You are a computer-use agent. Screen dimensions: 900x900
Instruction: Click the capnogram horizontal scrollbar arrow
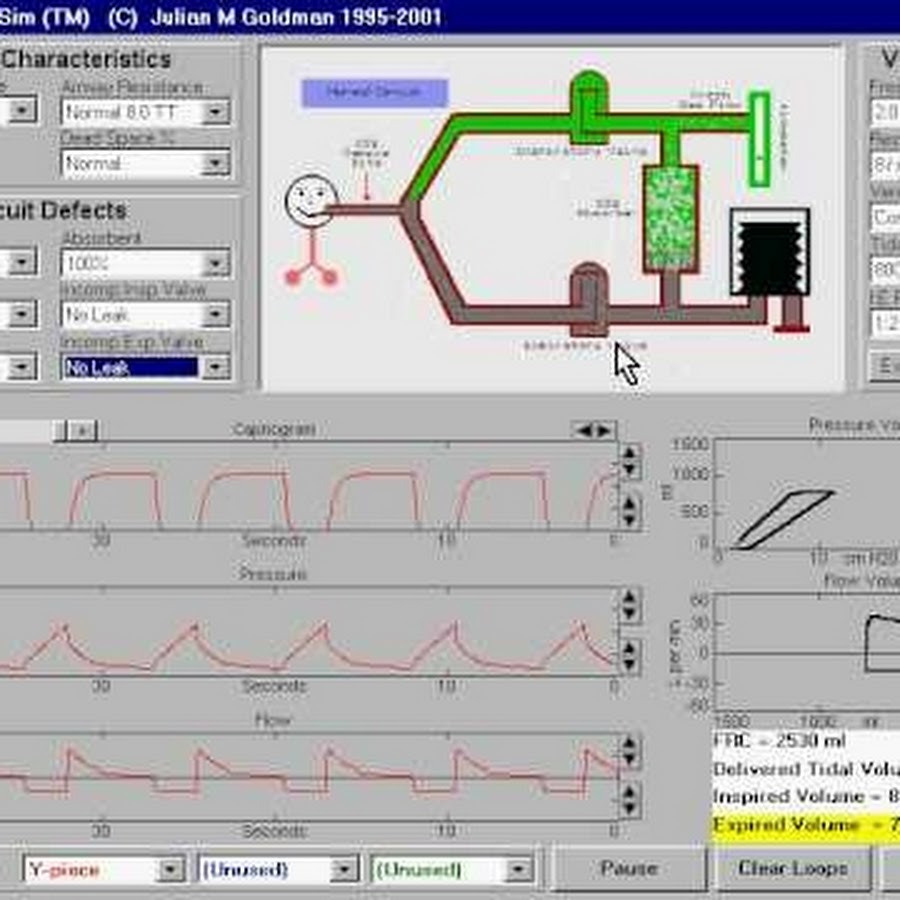[83, 430]
